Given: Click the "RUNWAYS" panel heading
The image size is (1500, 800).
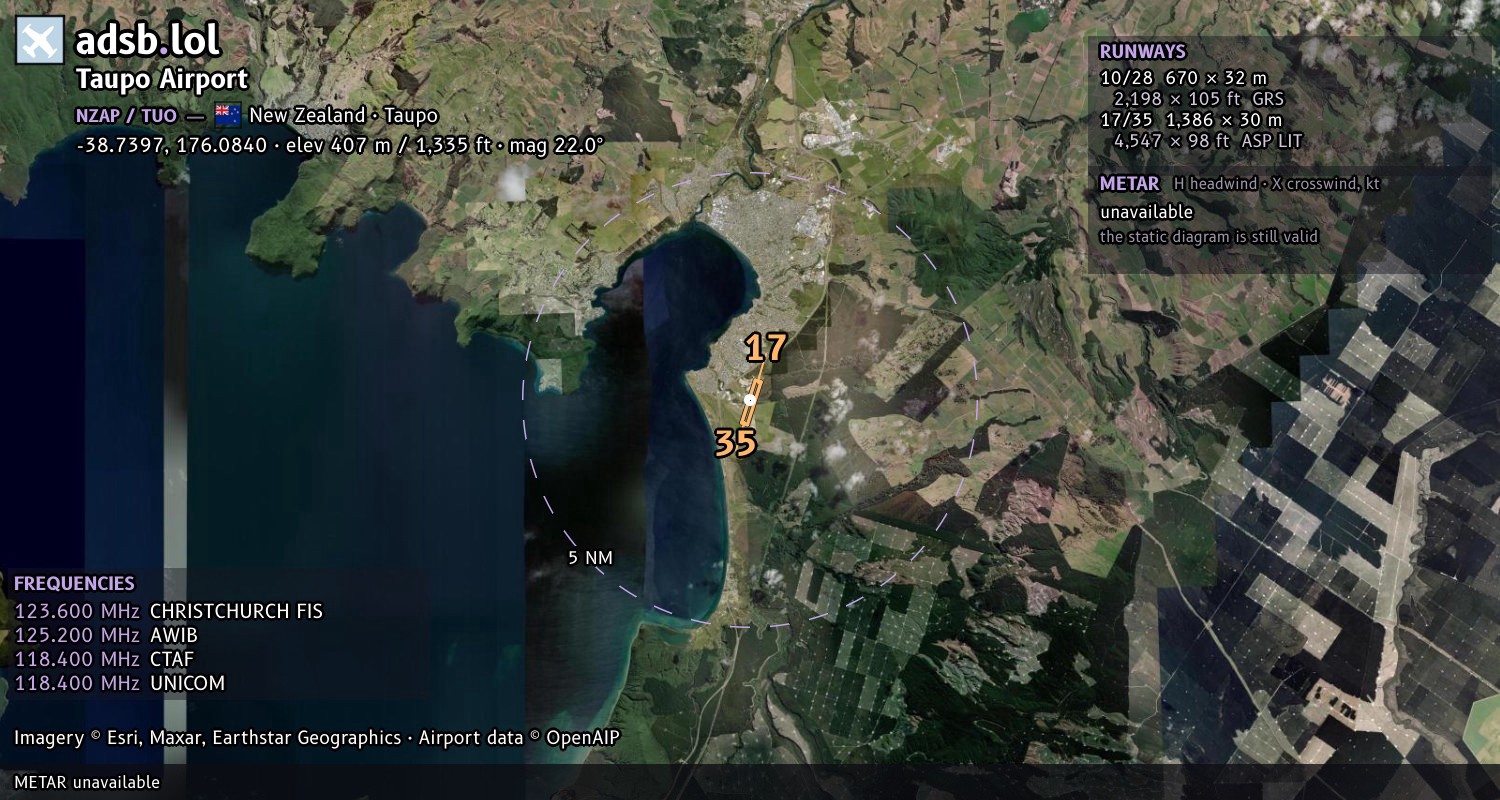Looking at the screenshot, I should pos(1142,52).
